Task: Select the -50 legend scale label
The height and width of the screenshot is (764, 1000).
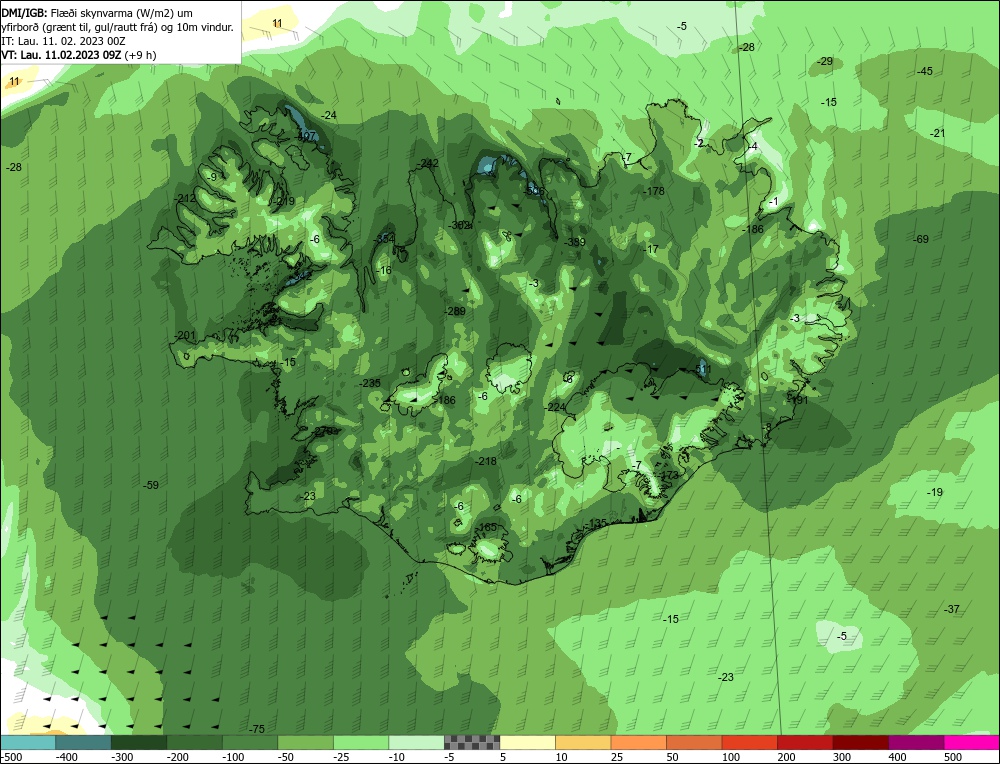Action: 286,757
